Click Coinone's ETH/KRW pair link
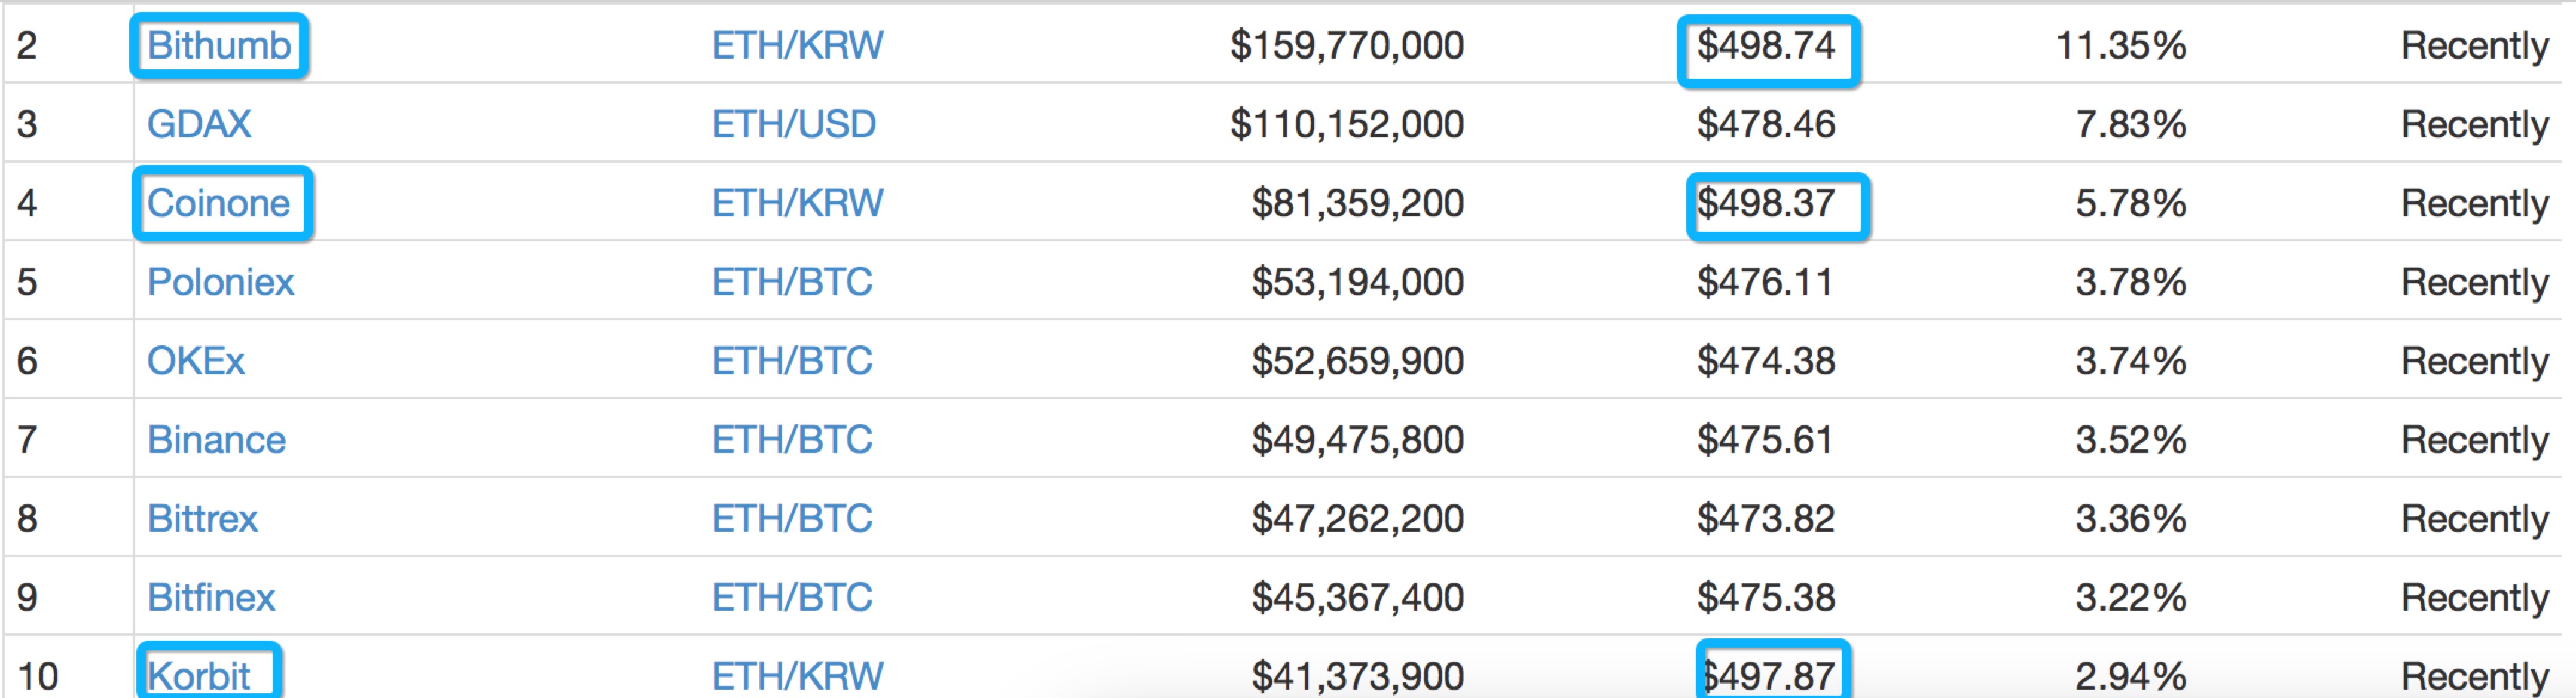Screen dimensions: 2576x698 (x=798, y=204)
